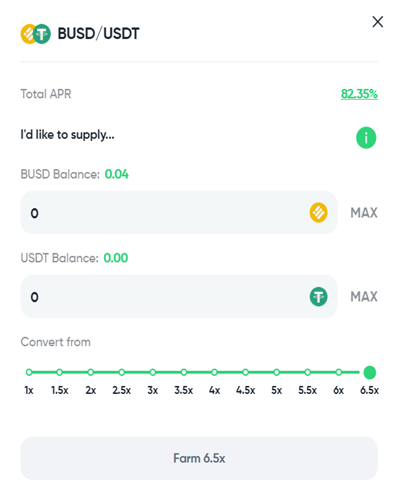Set leverage slider to 1x

pos(29,372)
